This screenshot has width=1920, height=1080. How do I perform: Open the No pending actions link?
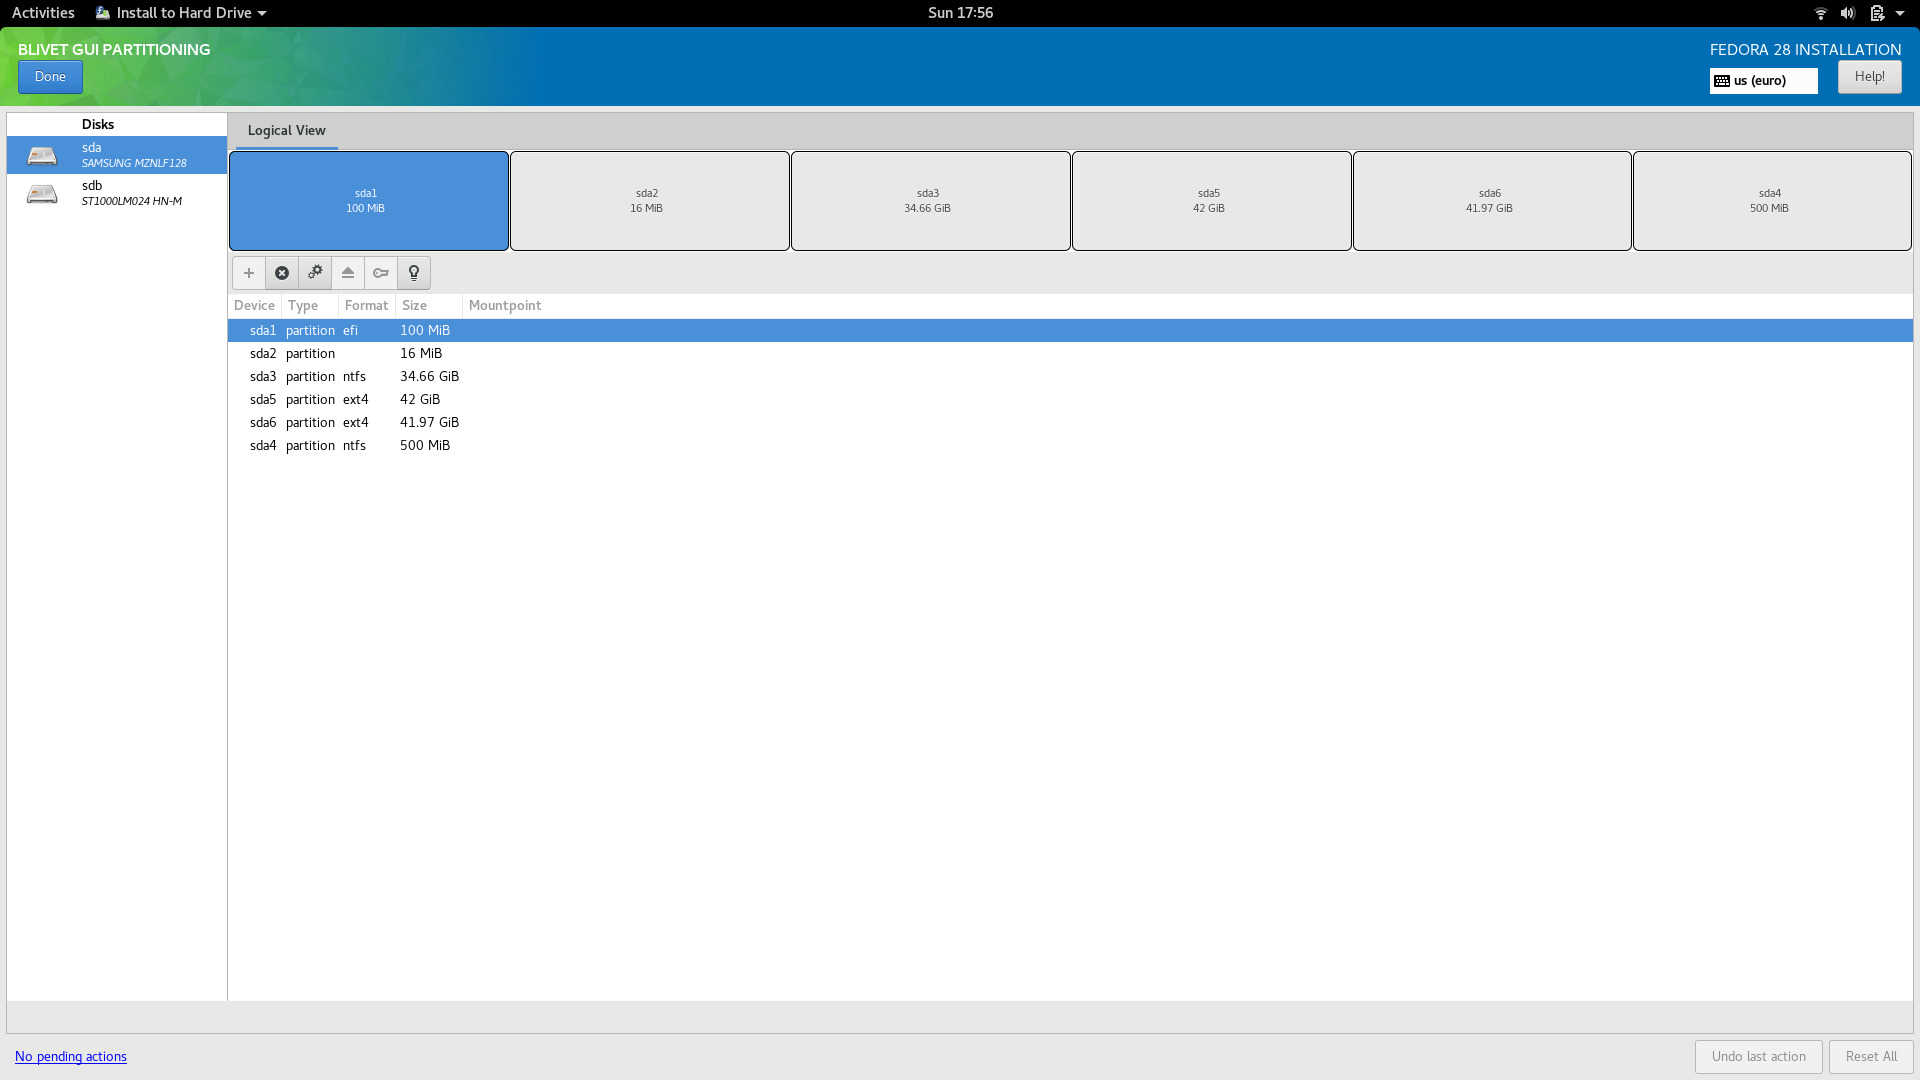point(71,1056)
